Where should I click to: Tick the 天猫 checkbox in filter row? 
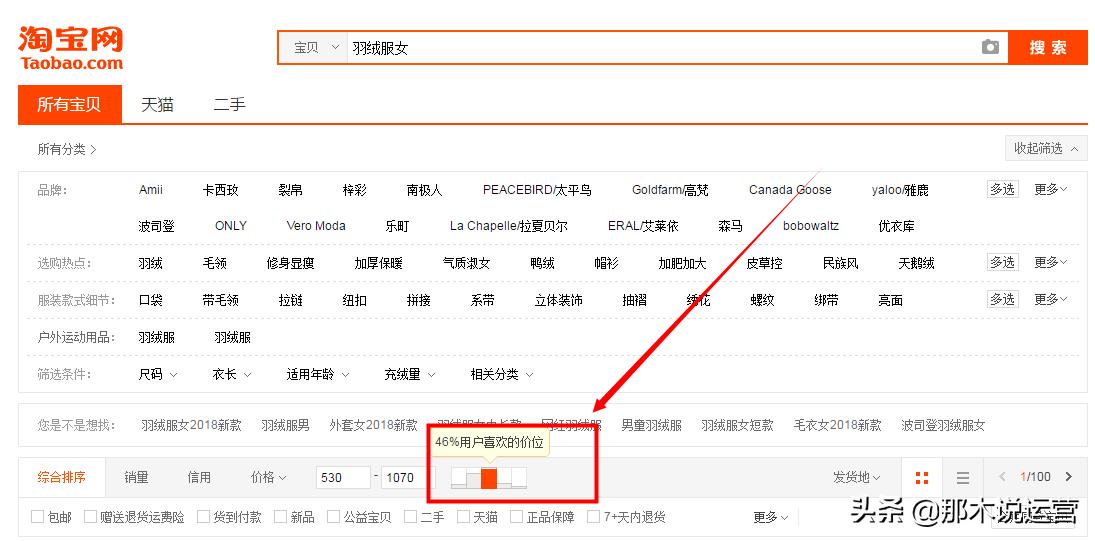[x=464, y=517]
